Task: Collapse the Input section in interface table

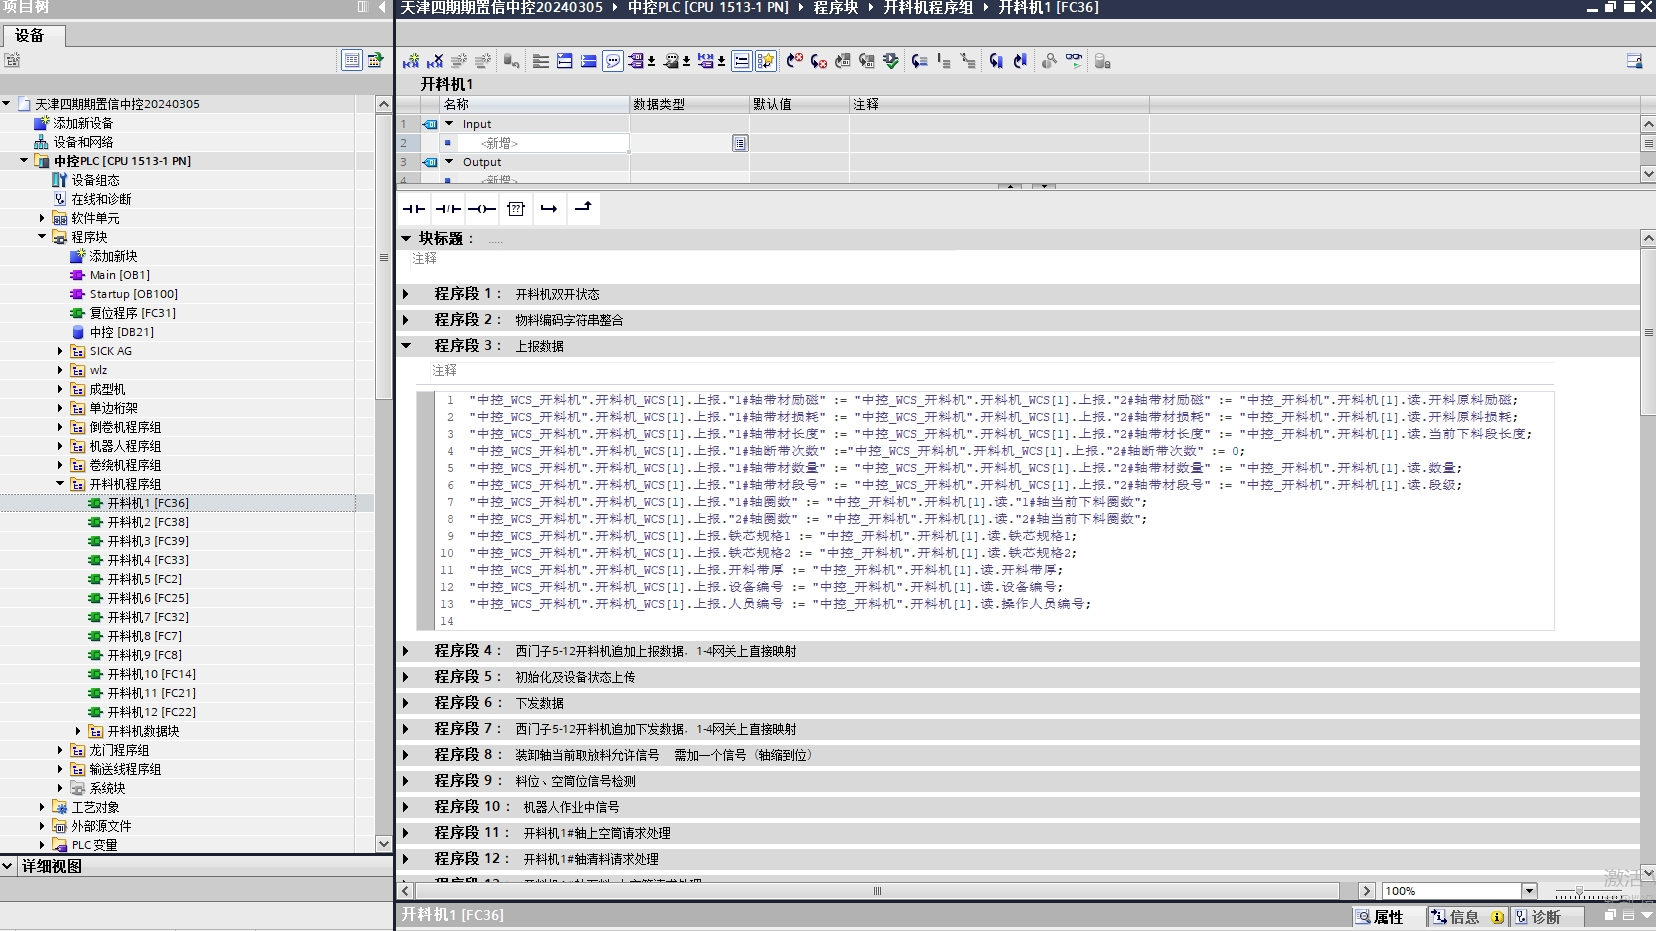Action: pyautogui.click(x=449, y=124)
